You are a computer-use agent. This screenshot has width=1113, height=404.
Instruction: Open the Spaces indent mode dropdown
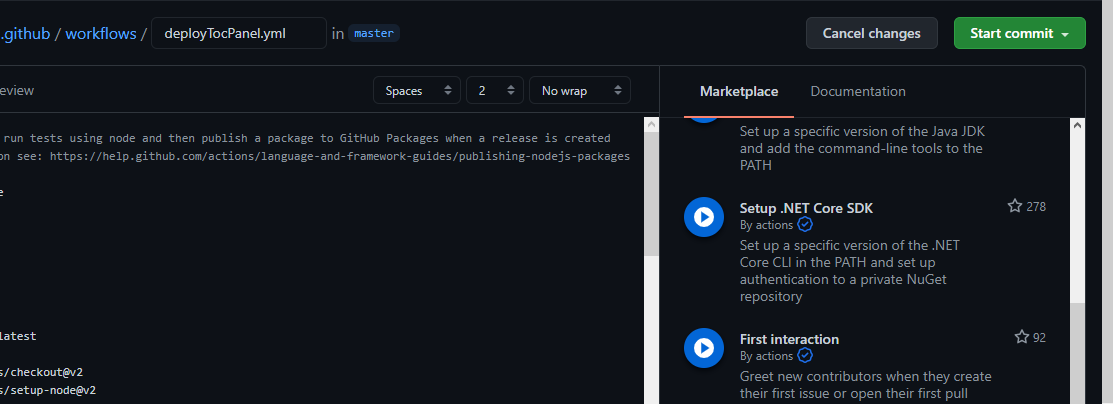[419, 90]
